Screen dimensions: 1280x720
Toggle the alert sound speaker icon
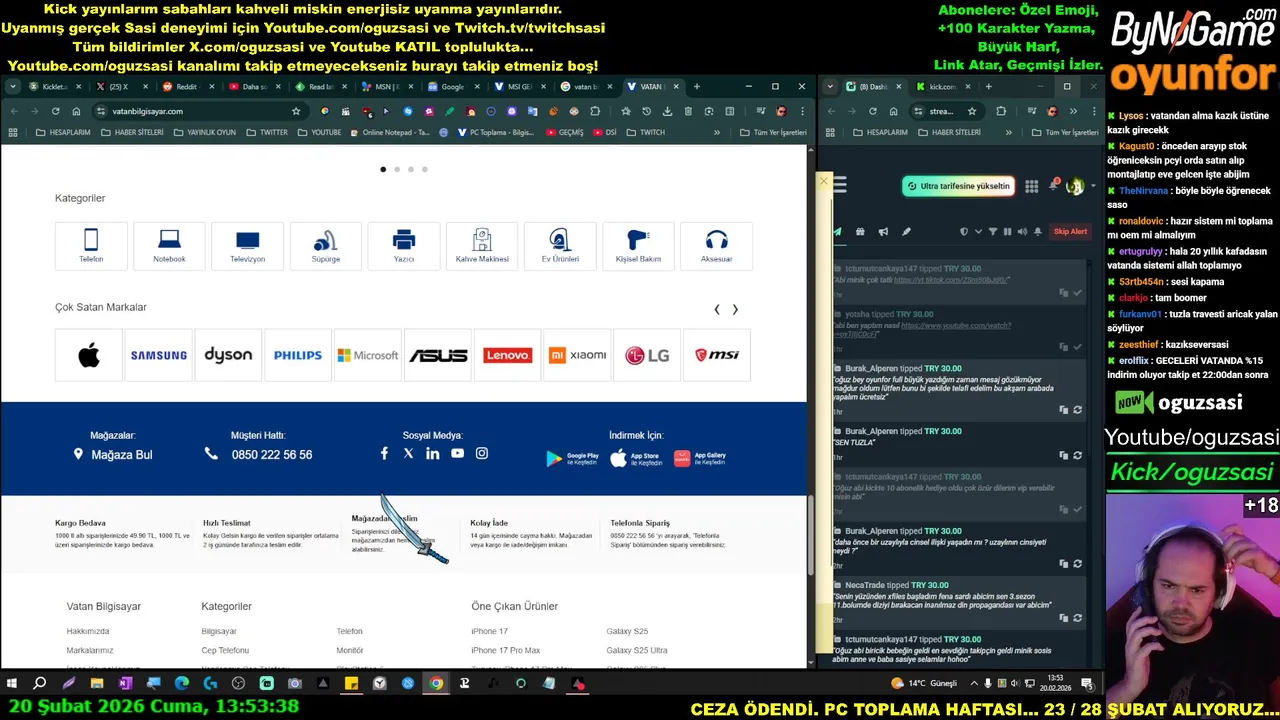(1021, 232)
